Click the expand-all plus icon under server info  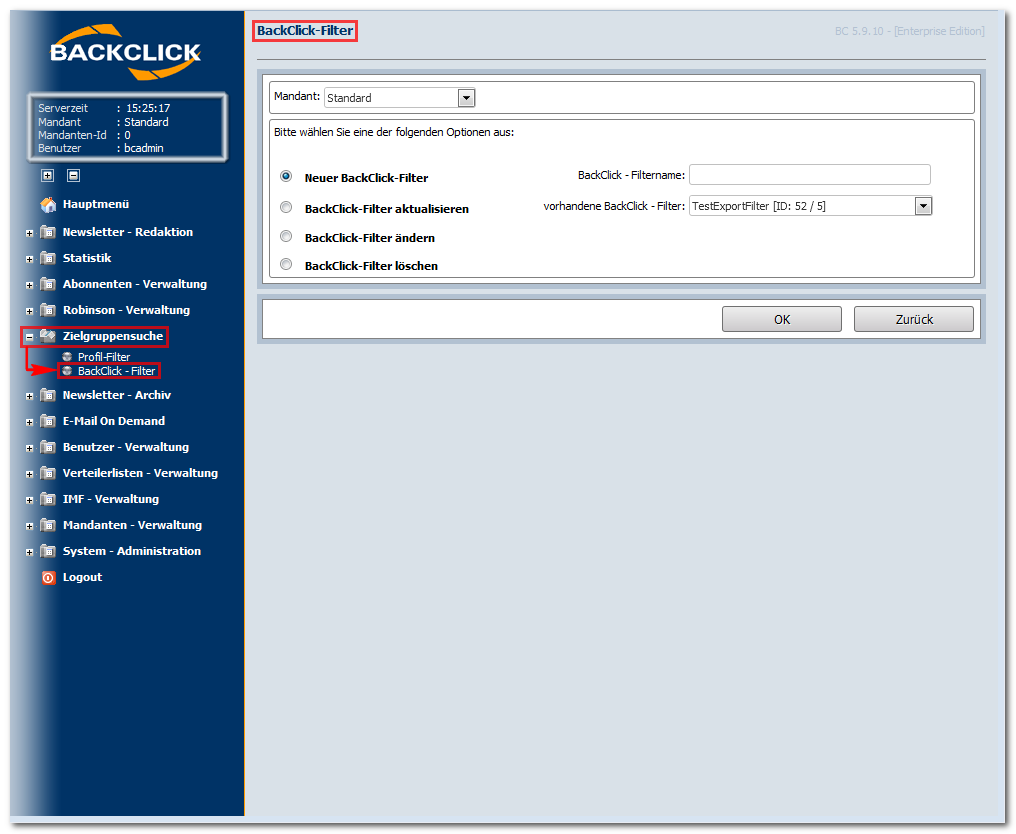[47, 176]
